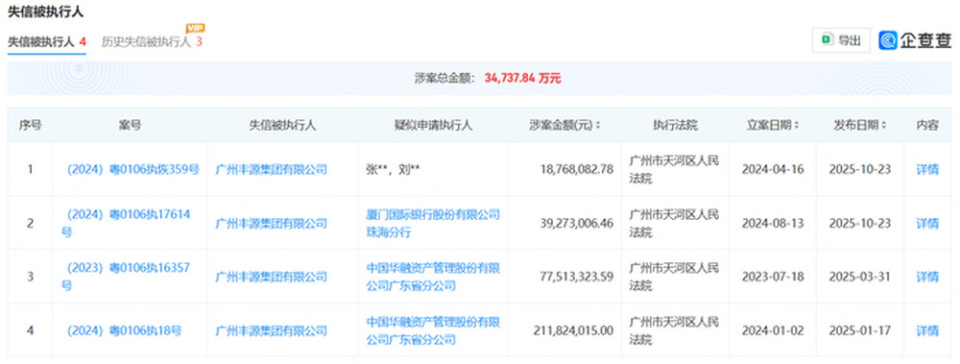Open 详情 for row 1
960x364 pixels.
[927, 169]
